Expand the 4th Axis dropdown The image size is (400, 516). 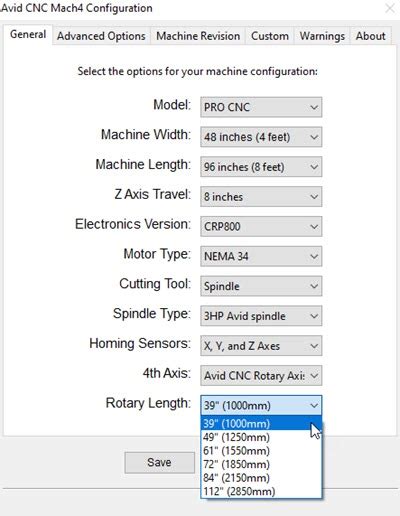[x=261, y=376]
